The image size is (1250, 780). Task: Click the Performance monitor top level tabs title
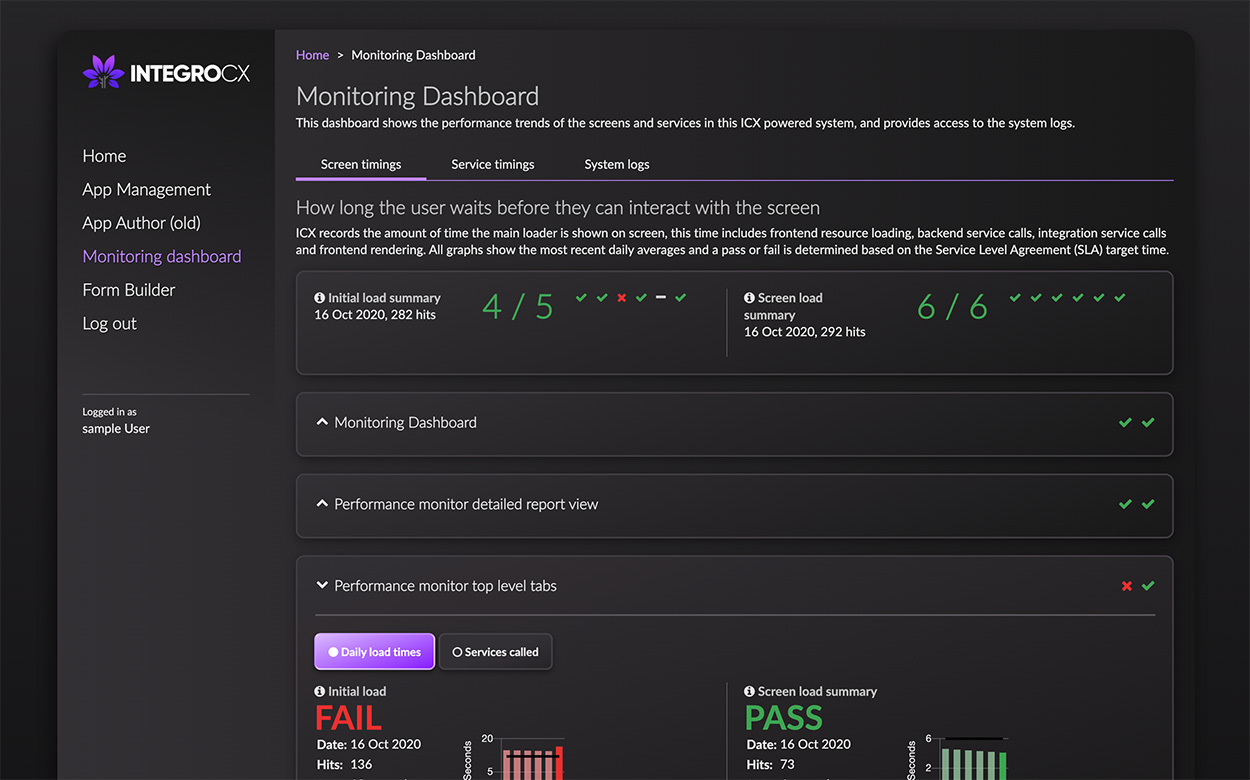click(x=446, y=586)
